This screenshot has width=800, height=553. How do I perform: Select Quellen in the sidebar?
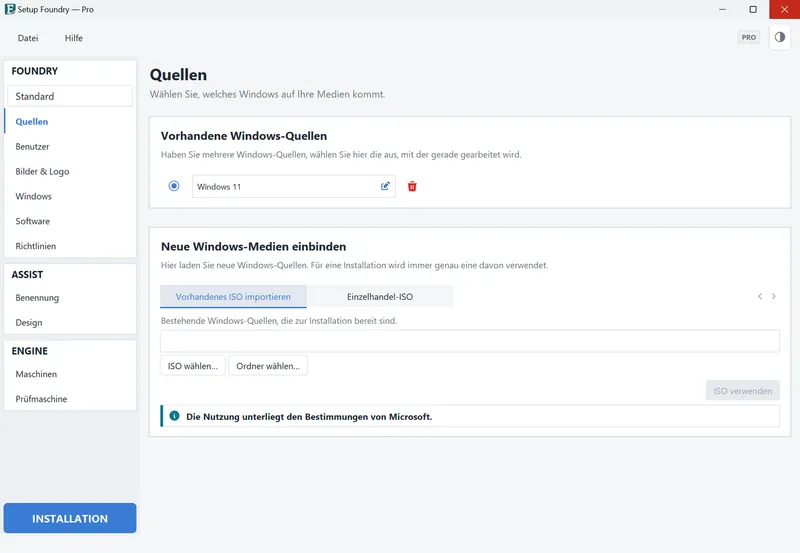(x=70, y=121)
